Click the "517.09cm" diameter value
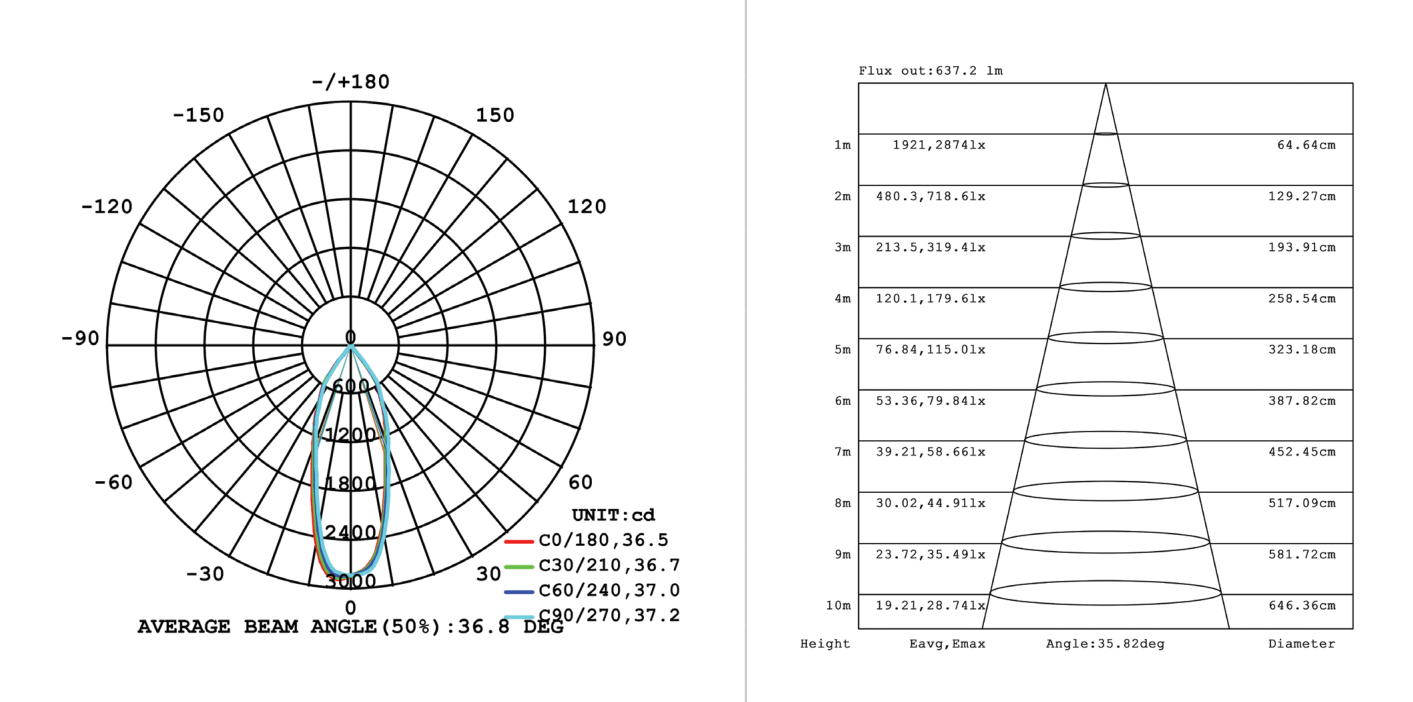 [1302, 503]
